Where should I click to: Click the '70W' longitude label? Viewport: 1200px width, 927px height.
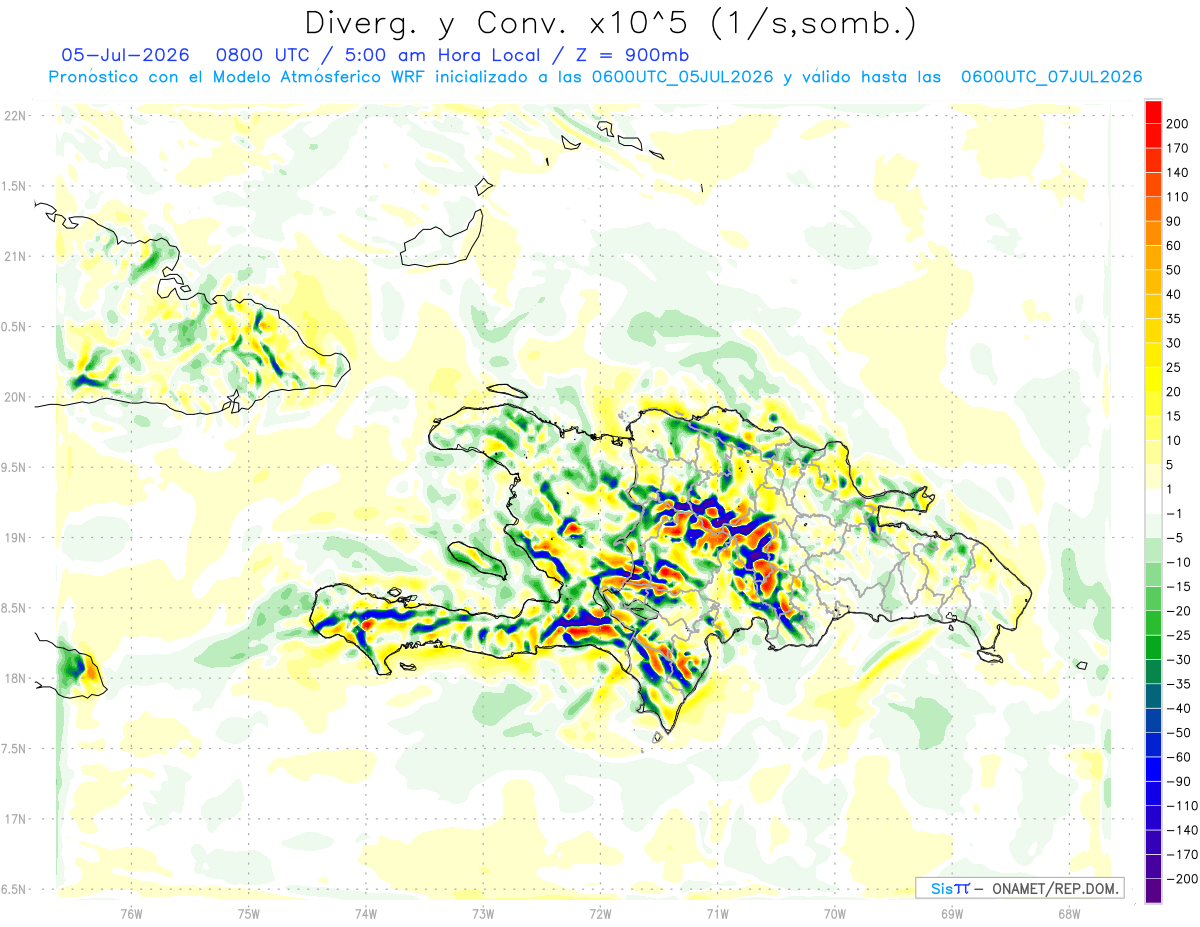tap(834, 913)
